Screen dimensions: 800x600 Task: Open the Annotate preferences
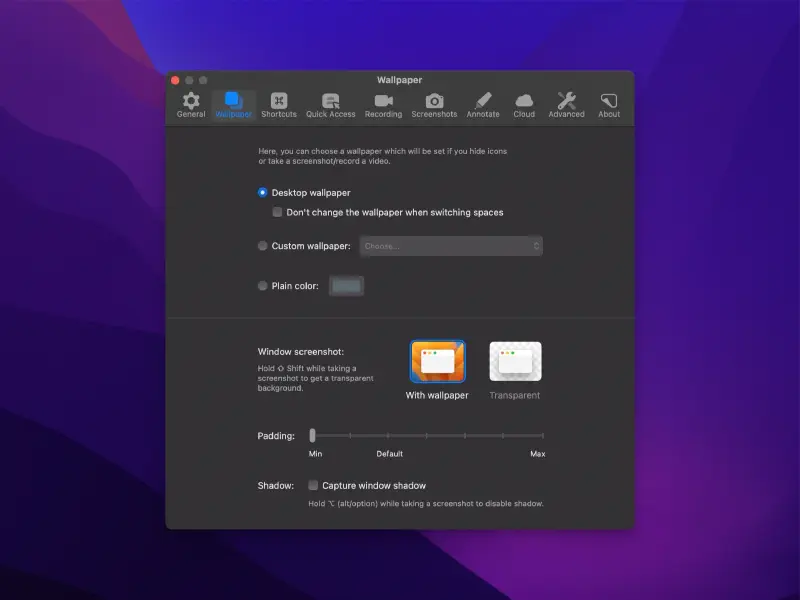click(482, 103)
